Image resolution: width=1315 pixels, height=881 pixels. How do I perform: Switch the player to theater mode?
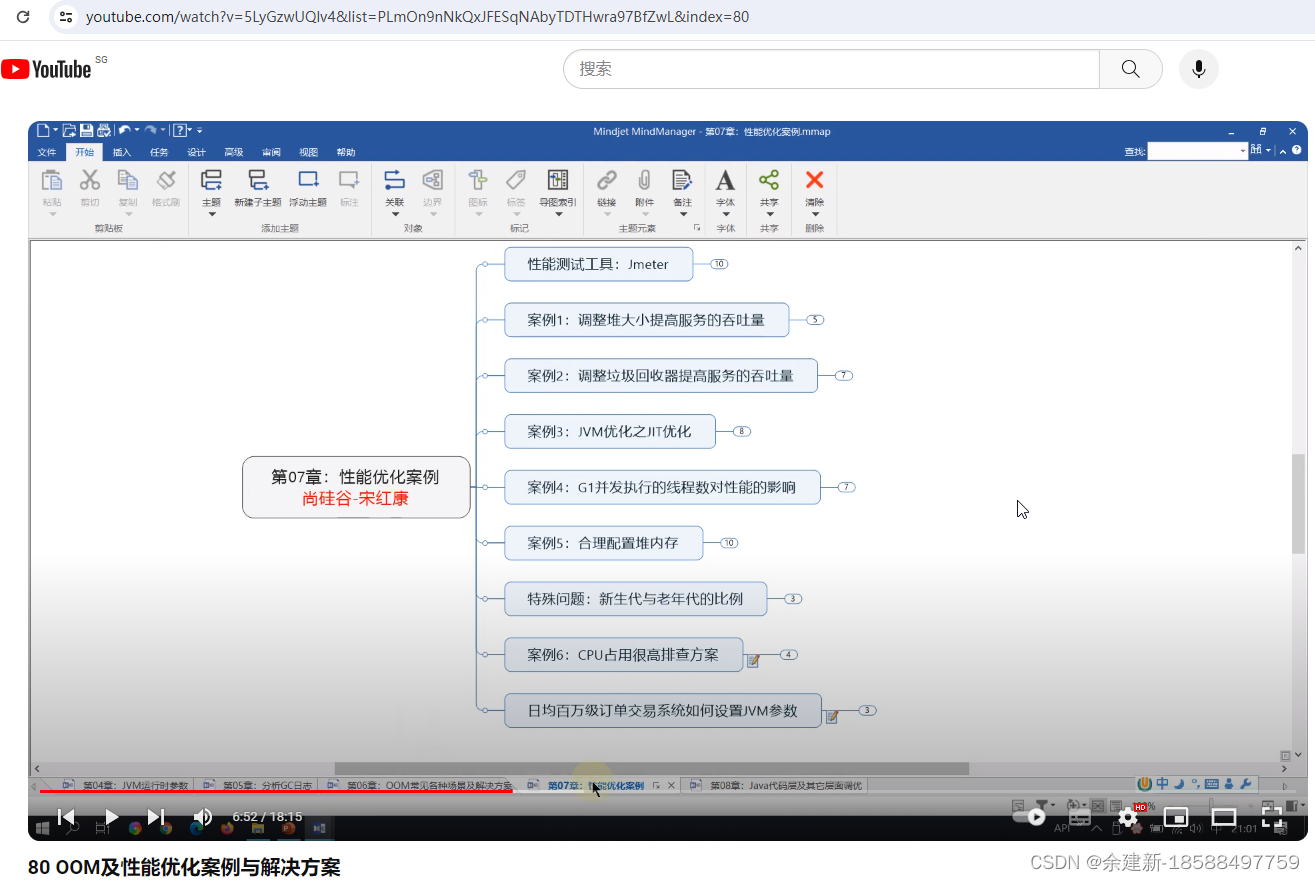point(1224,817)
